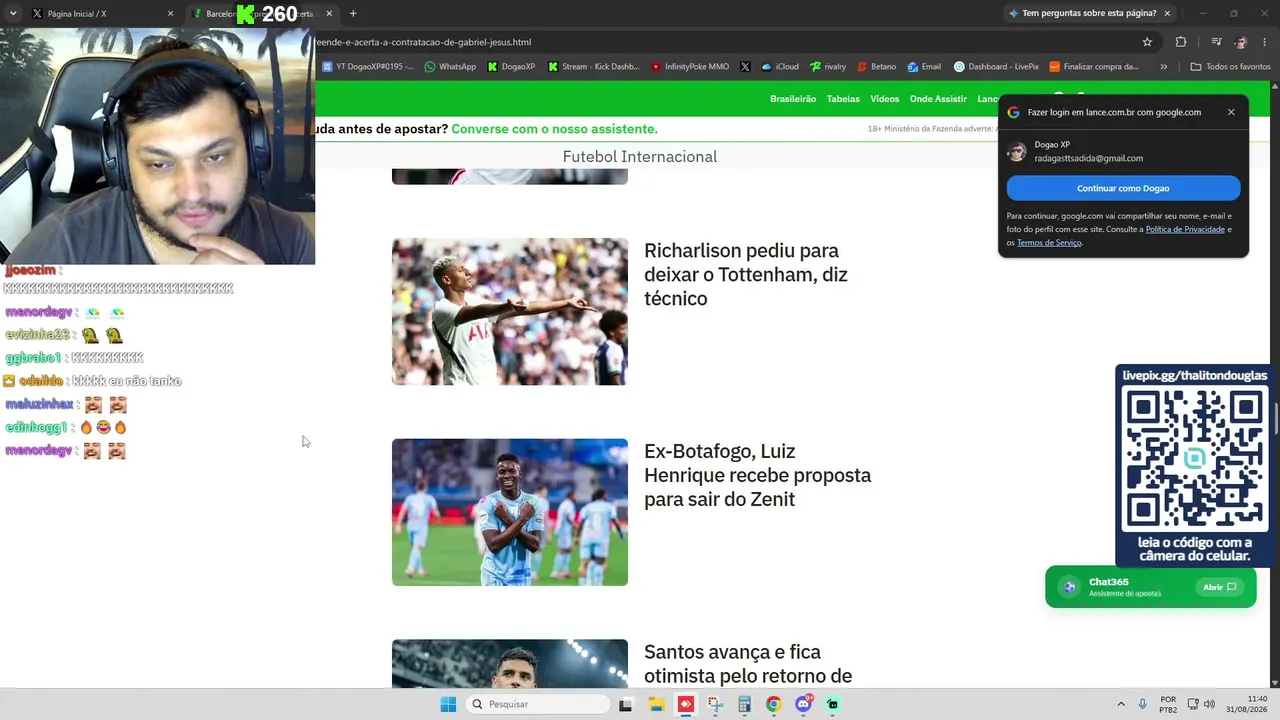Click Continuar como Dogao button

tap(1123, 188)
